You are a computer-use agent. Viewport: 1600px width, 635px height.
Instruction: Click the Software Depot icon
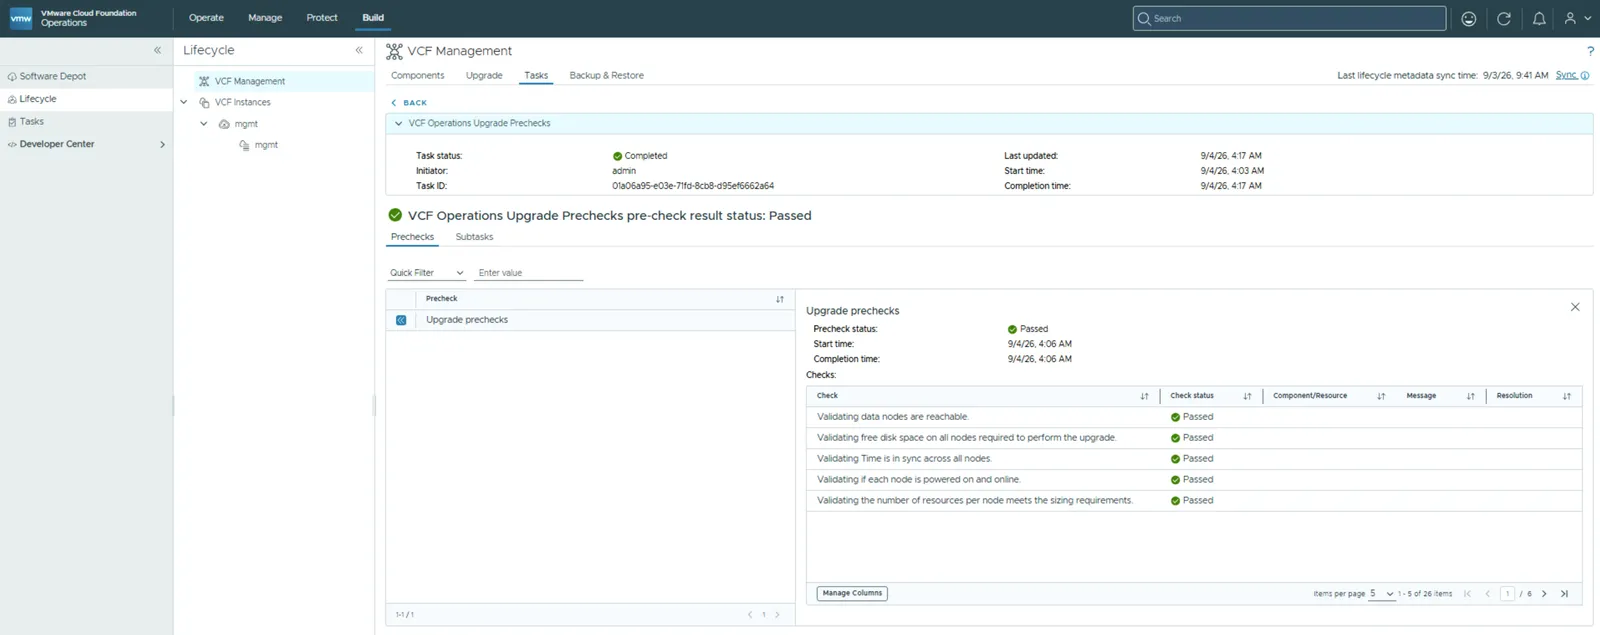12,77
